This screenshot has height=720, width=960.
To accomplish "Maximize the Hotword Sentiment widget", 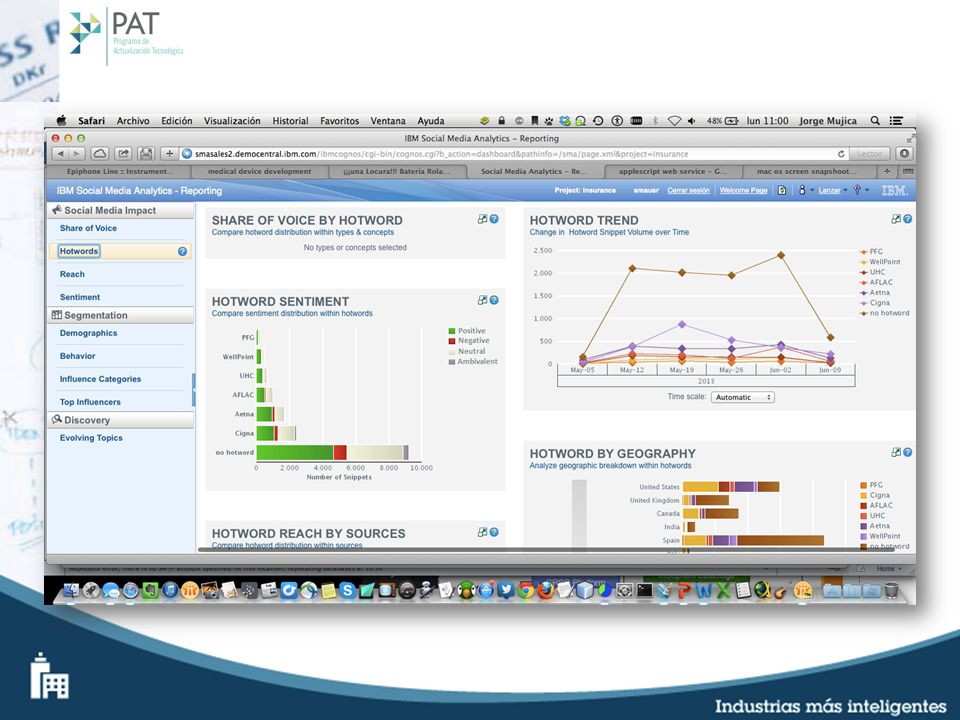I will 482,300.
